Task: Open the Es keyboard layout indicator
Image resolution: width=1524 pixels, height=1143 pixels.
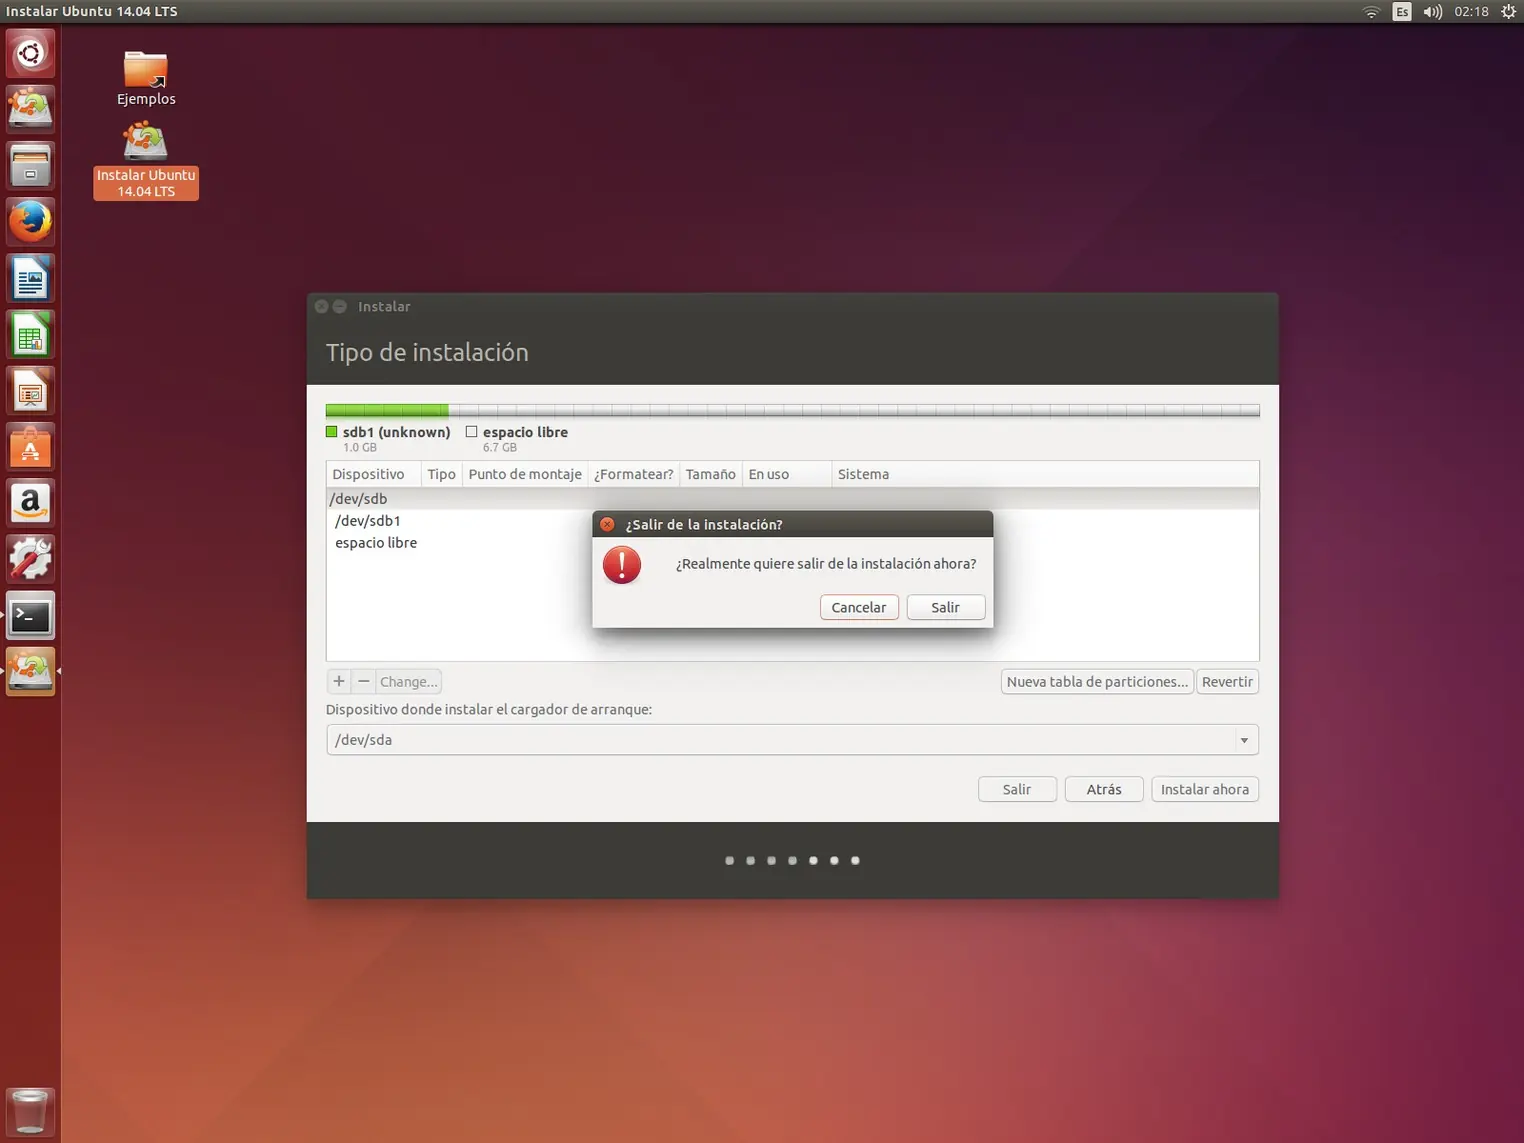Action: point(1402,12)
